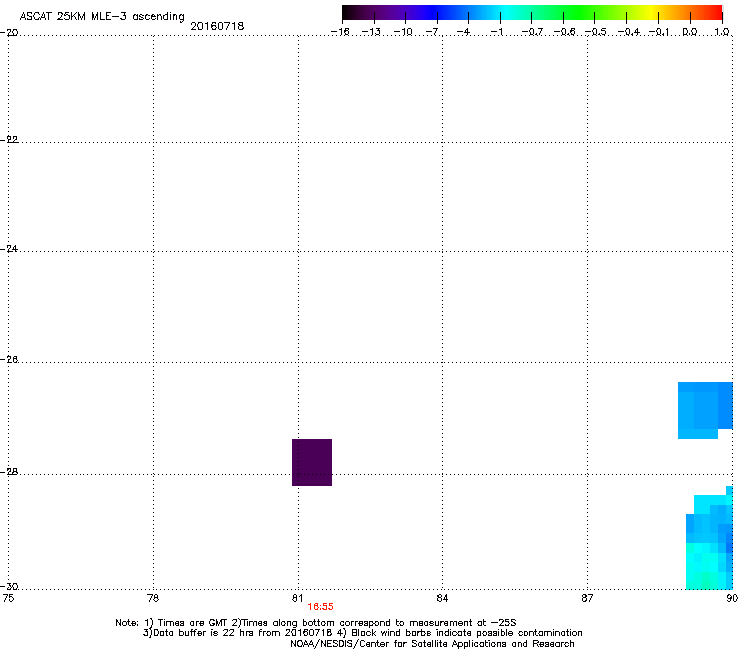Click the latitude axis label -30
This screenshot has height=650, width=740.
pyautogui.click(x=9, y=587)
